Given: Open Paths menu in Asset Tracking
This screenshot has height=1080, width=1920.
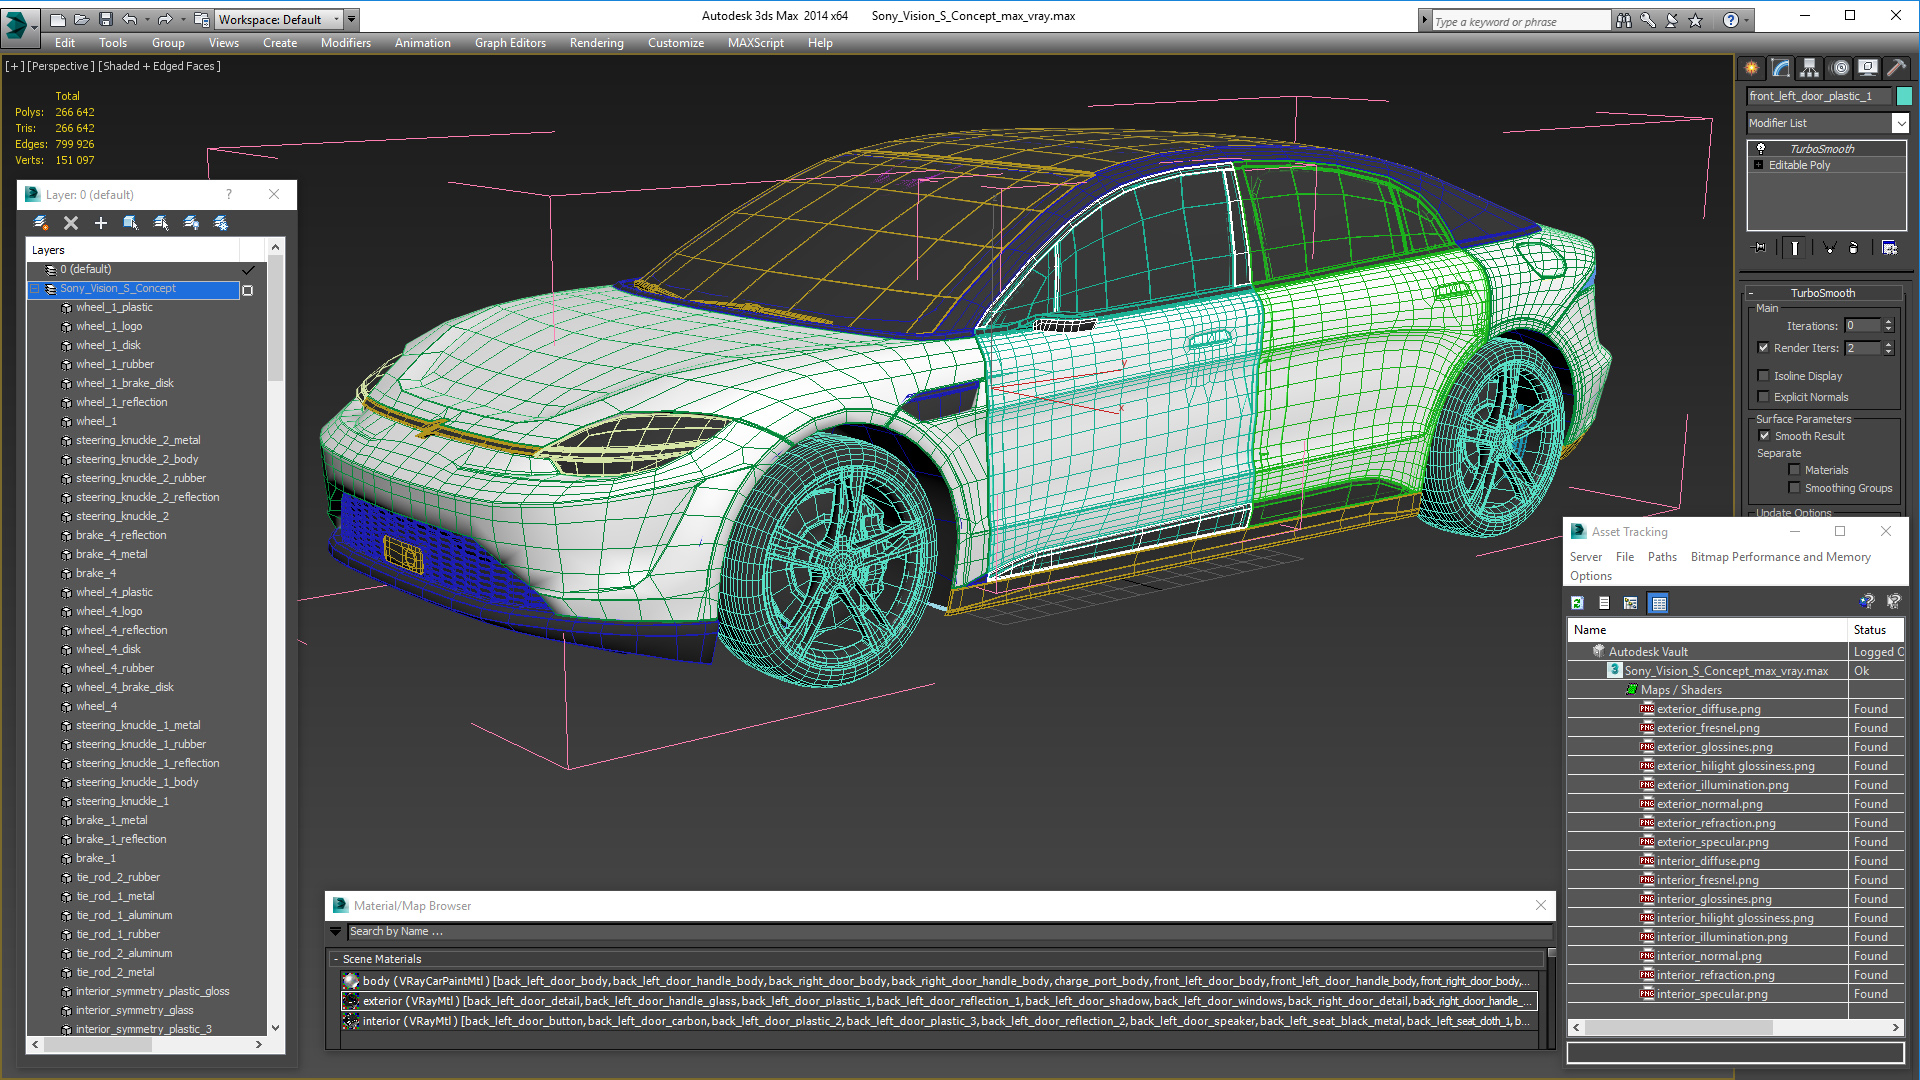Looking at the screenshot, I should (x=1662, y=557).
